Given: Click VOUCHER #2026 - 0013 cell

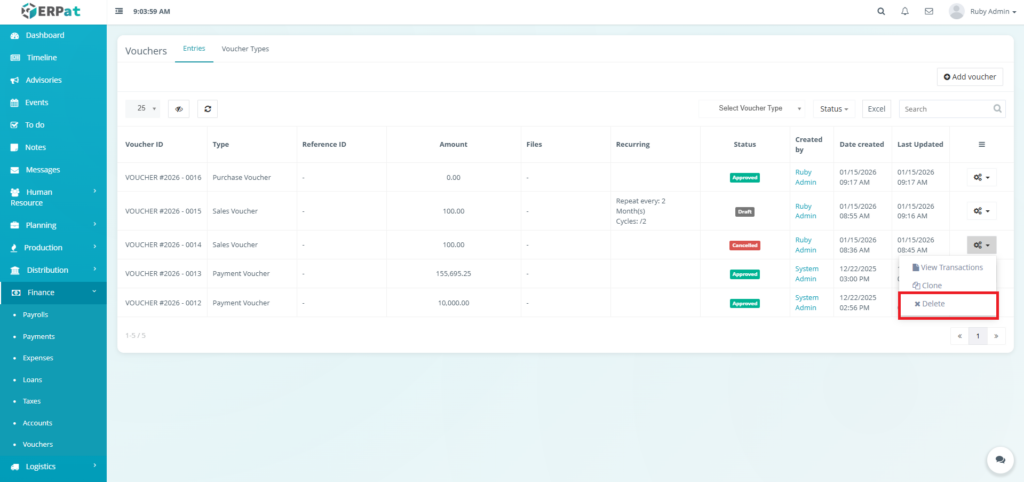Looking at the screenshot, I should [163, 274].
